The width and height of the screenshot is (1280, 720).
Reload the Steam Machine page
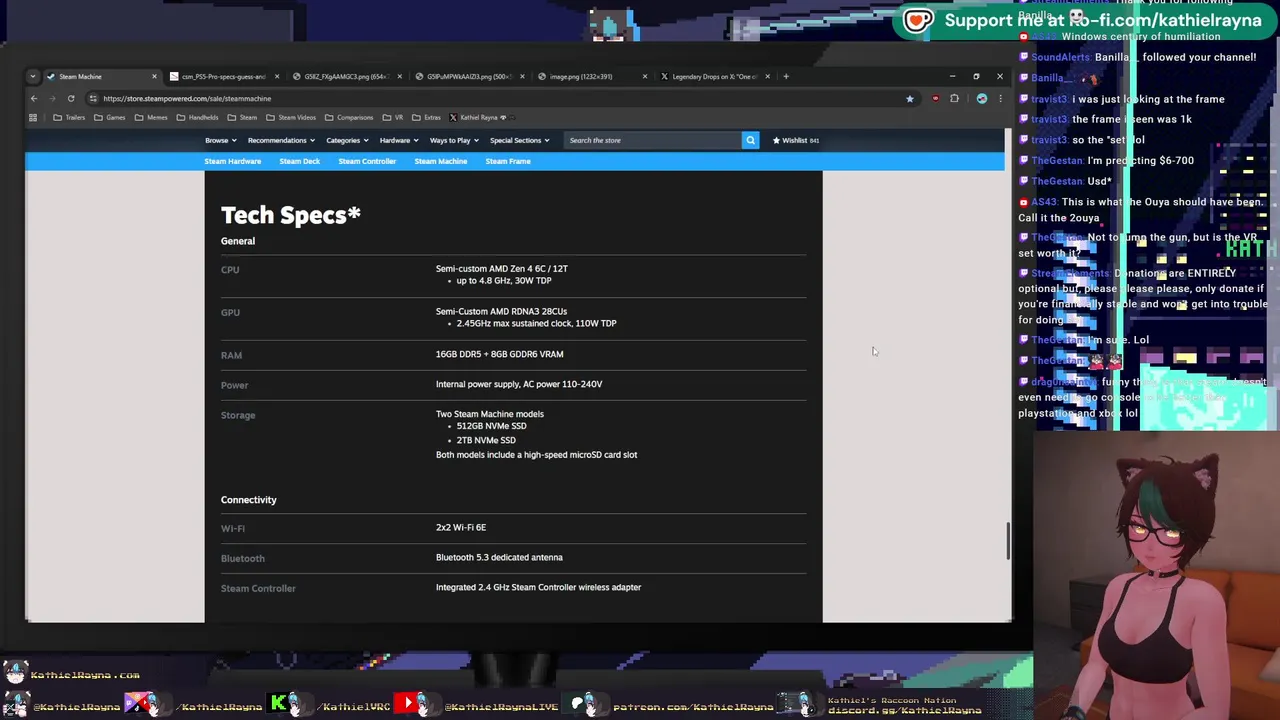pyautogui.click(x=71, y=98)
